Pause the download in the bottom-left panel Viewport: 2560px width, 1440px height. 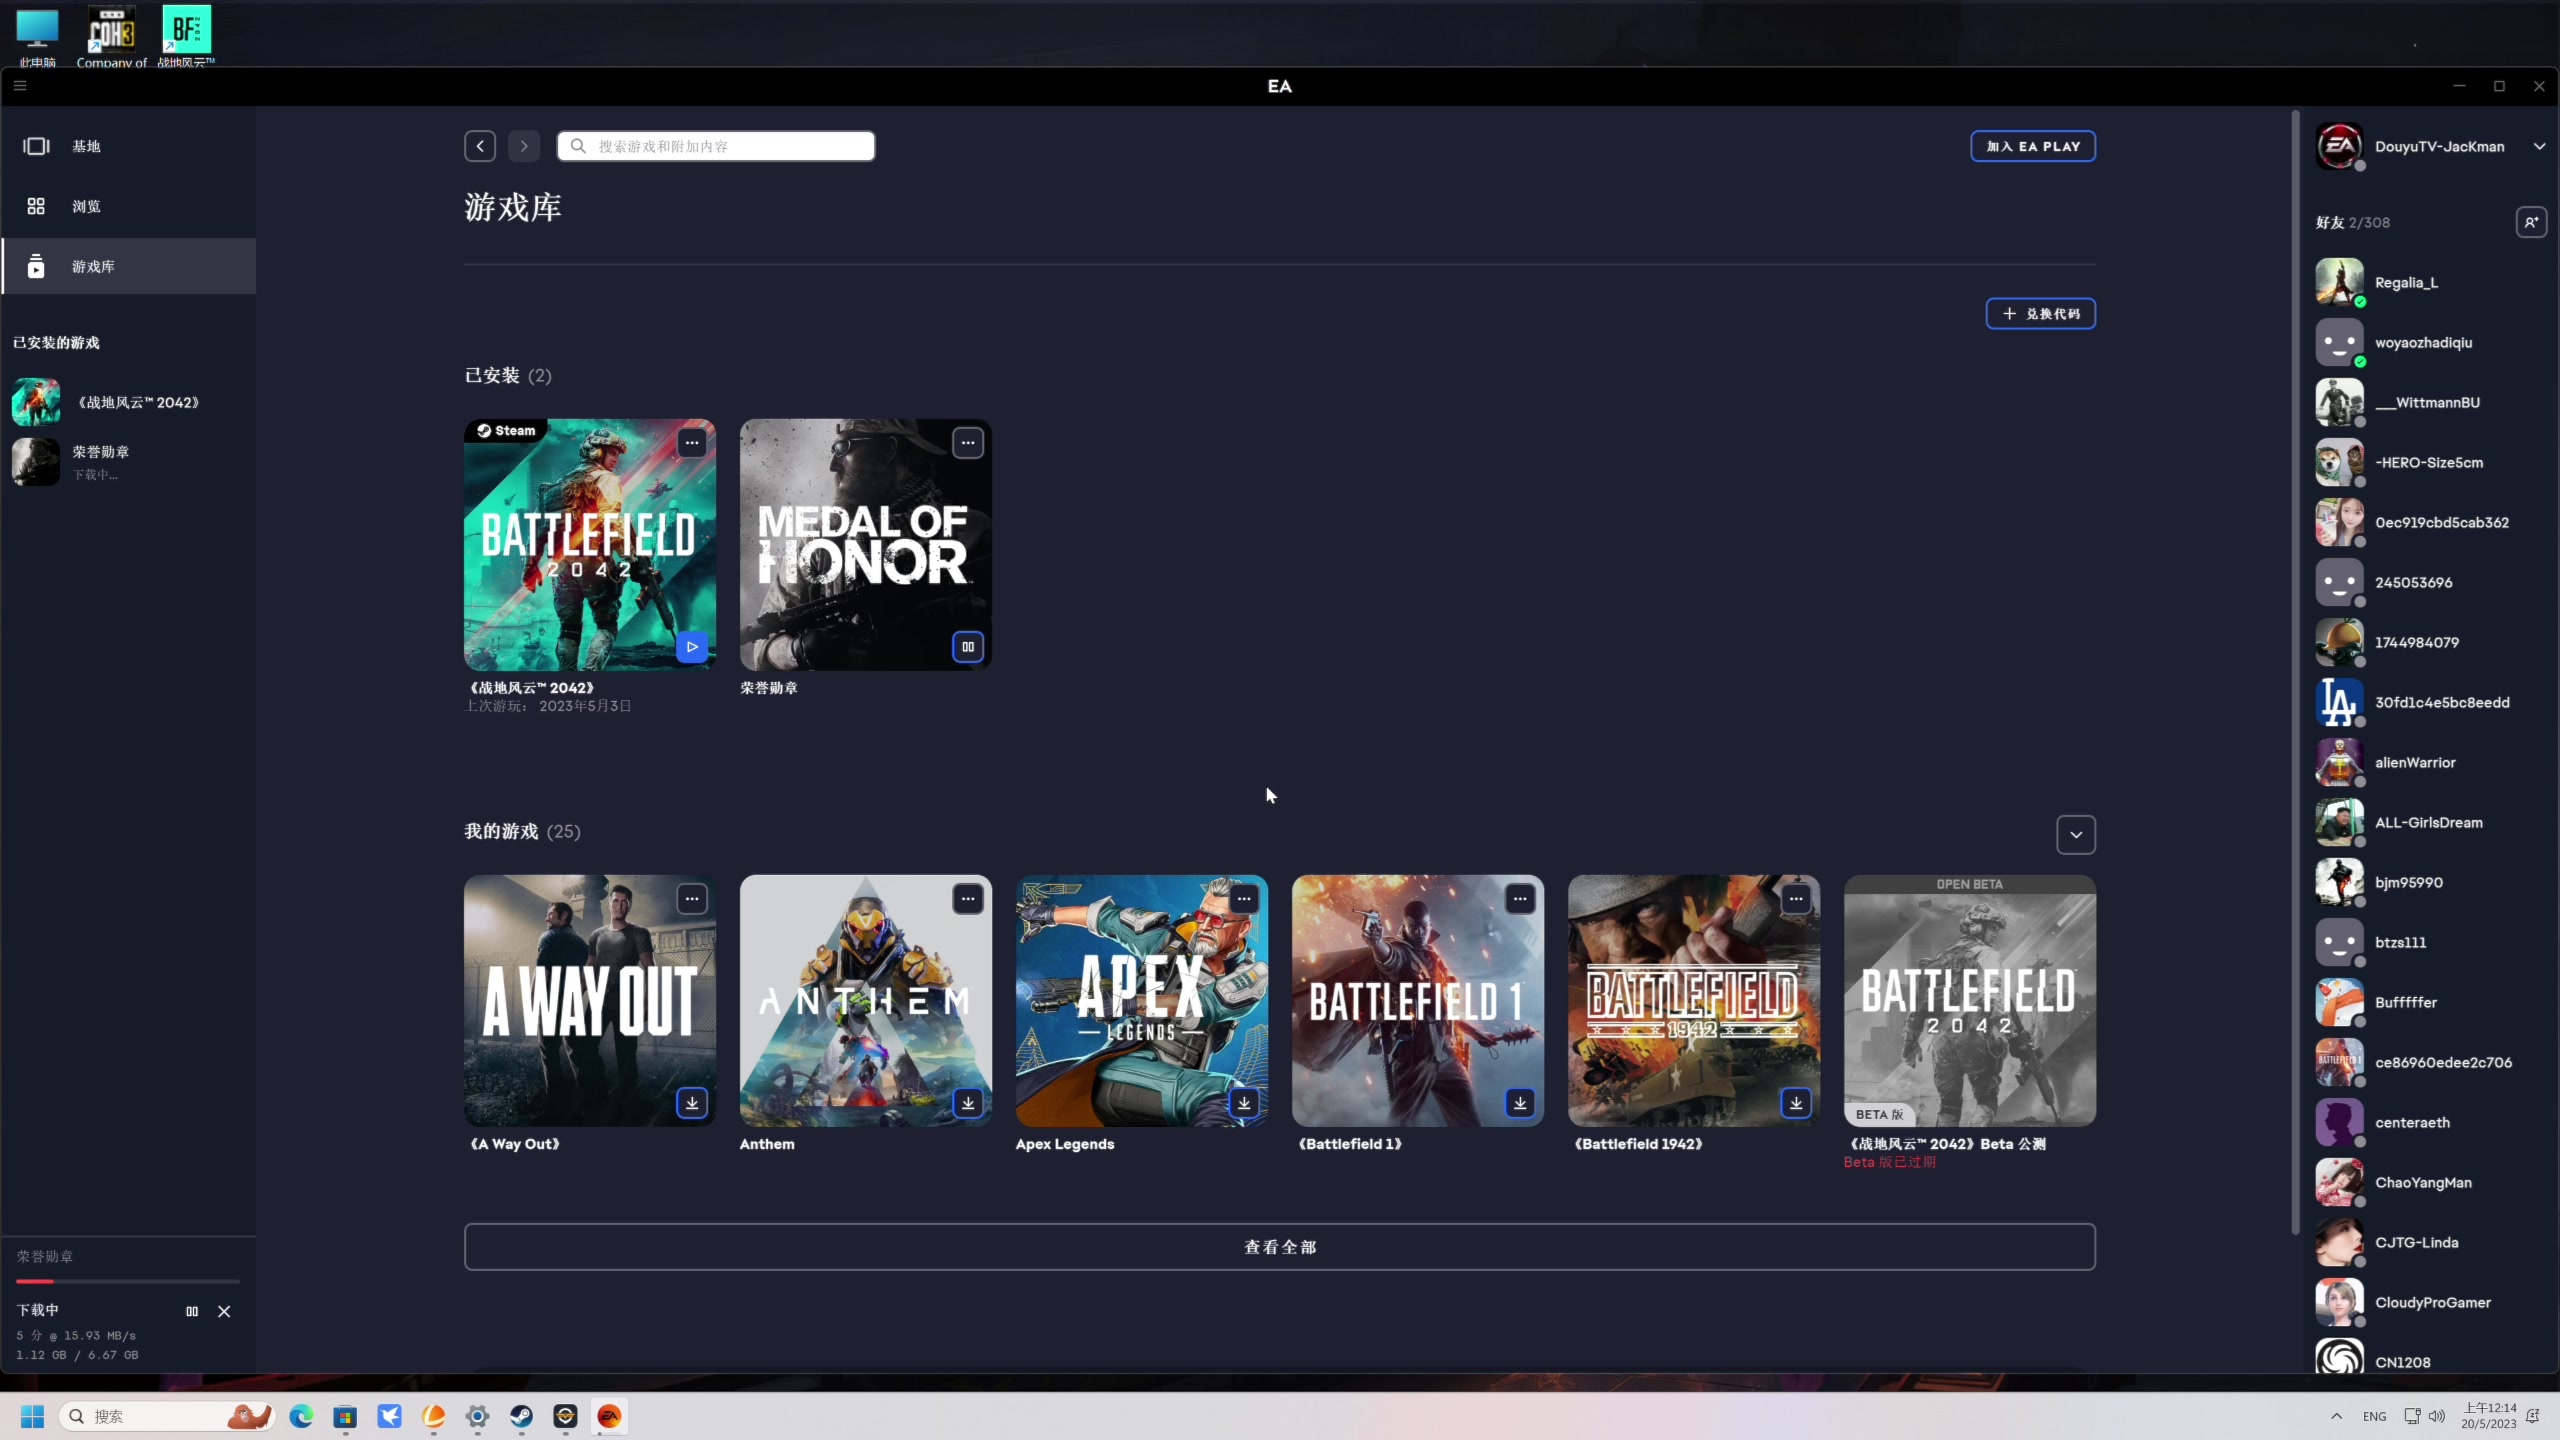[x=192, y=1311]
